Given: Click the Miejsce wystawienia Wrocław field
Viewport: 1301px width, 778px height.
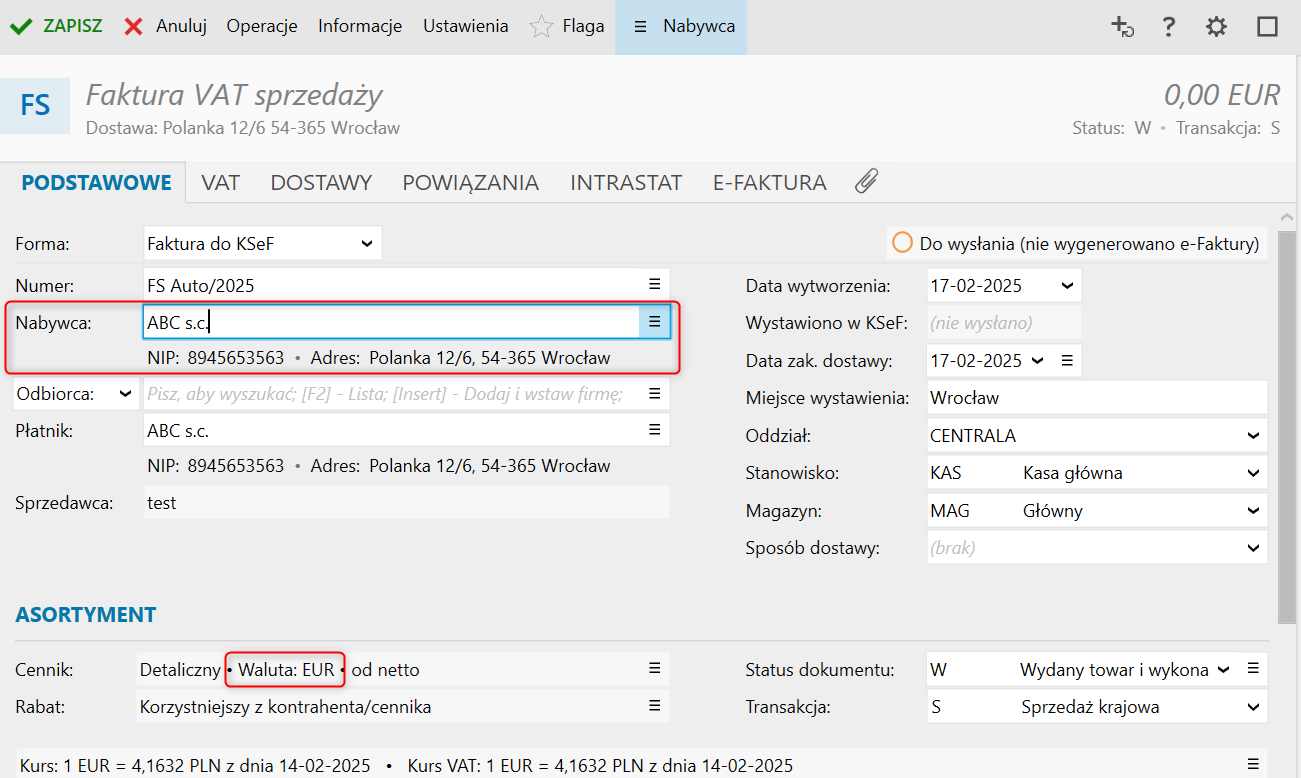Looking at the screenshot, I should pos(1096,398).
